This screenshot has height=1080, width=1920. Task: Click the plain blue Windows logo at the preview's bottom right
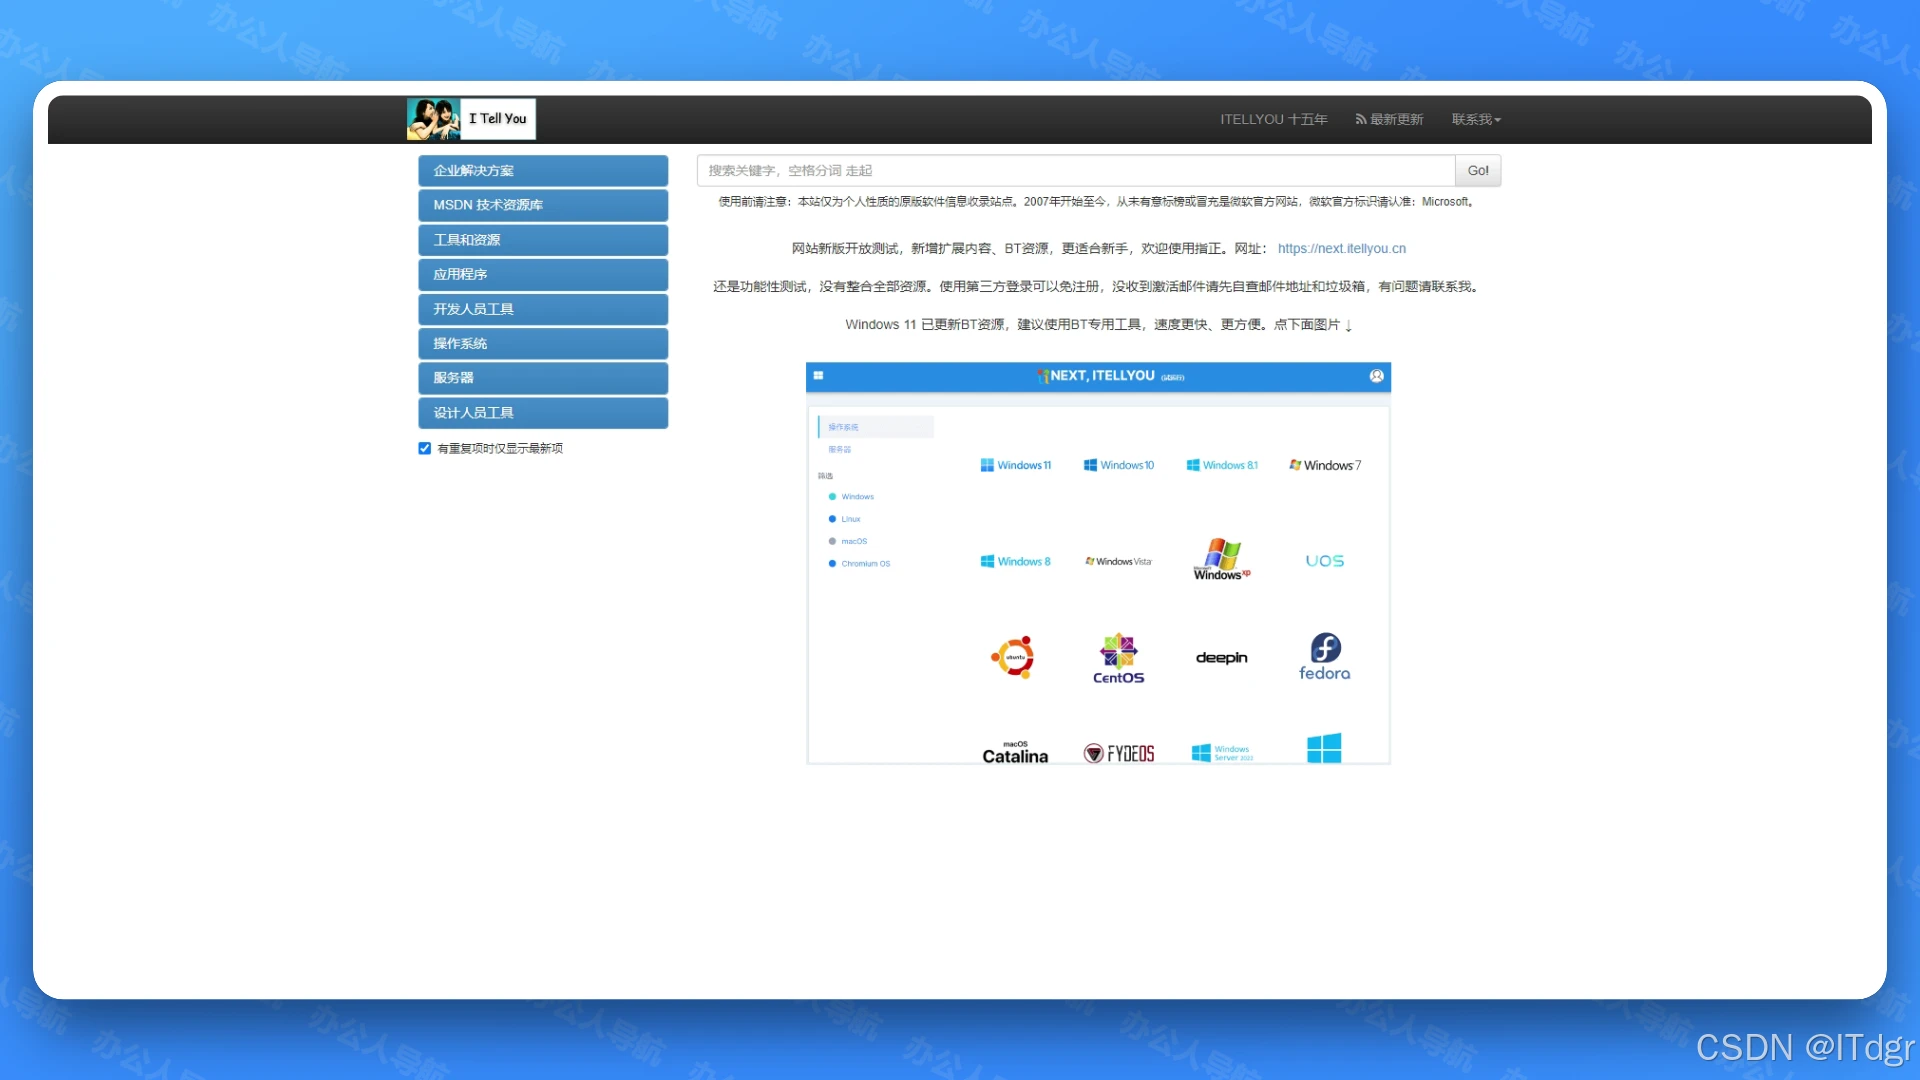[x=1324, y=749]
